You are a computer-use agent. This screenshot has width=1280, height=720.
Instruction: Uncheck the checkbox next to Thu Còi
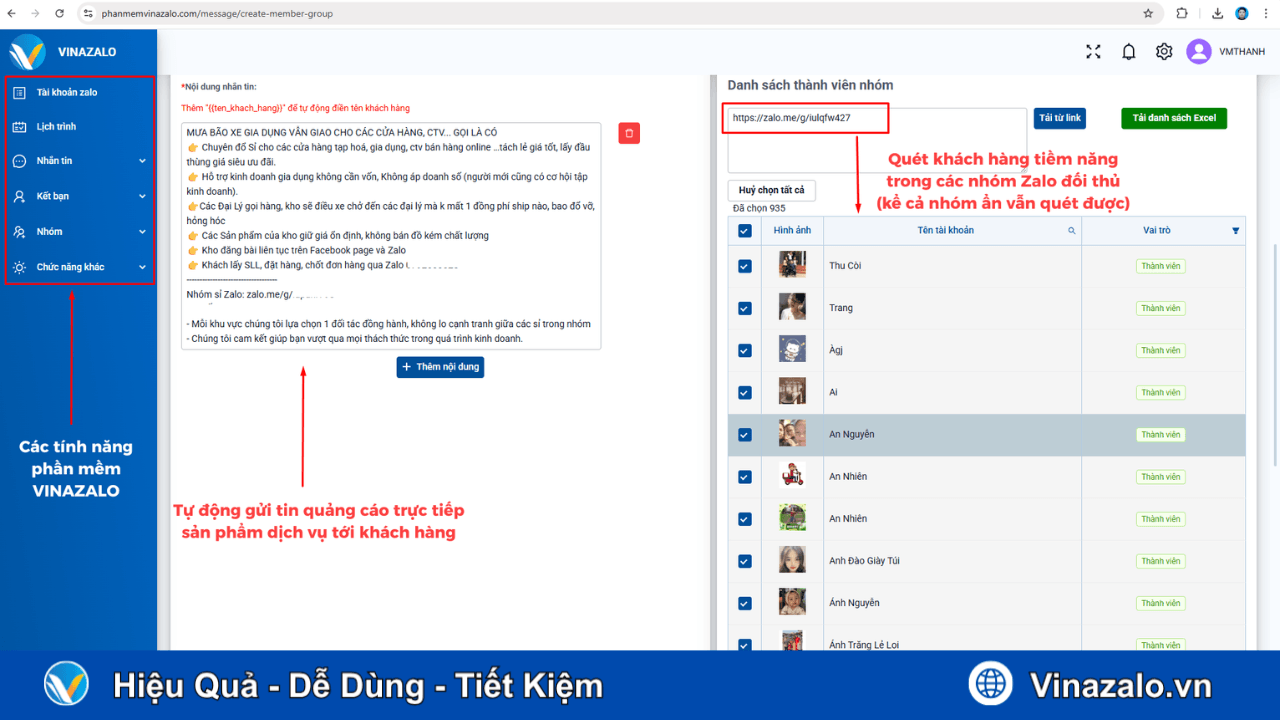pos(744,265)
